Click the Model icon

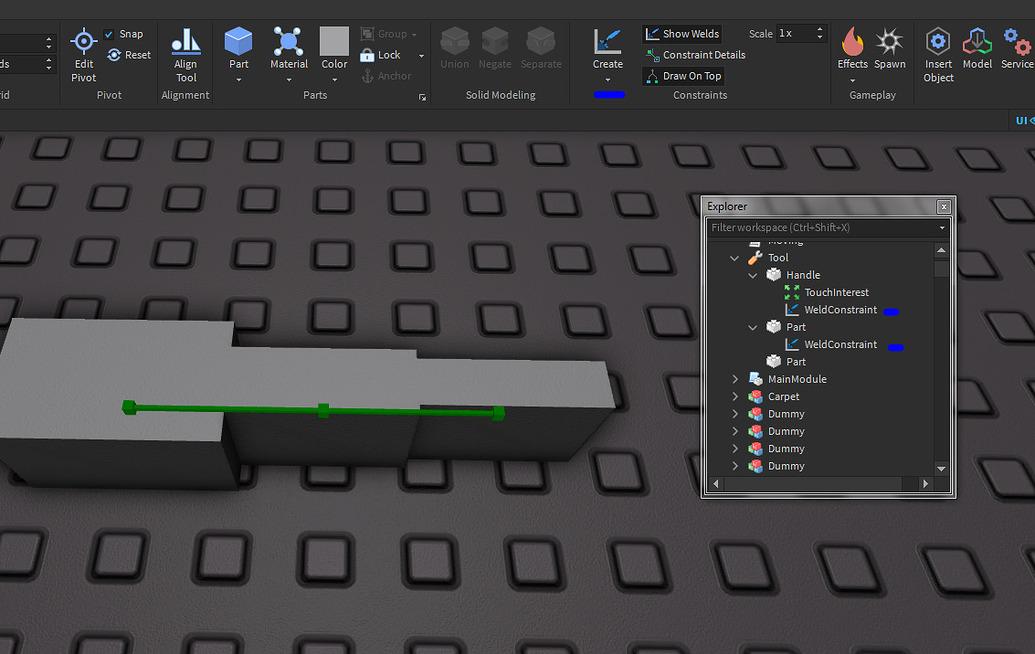point(977,48)
